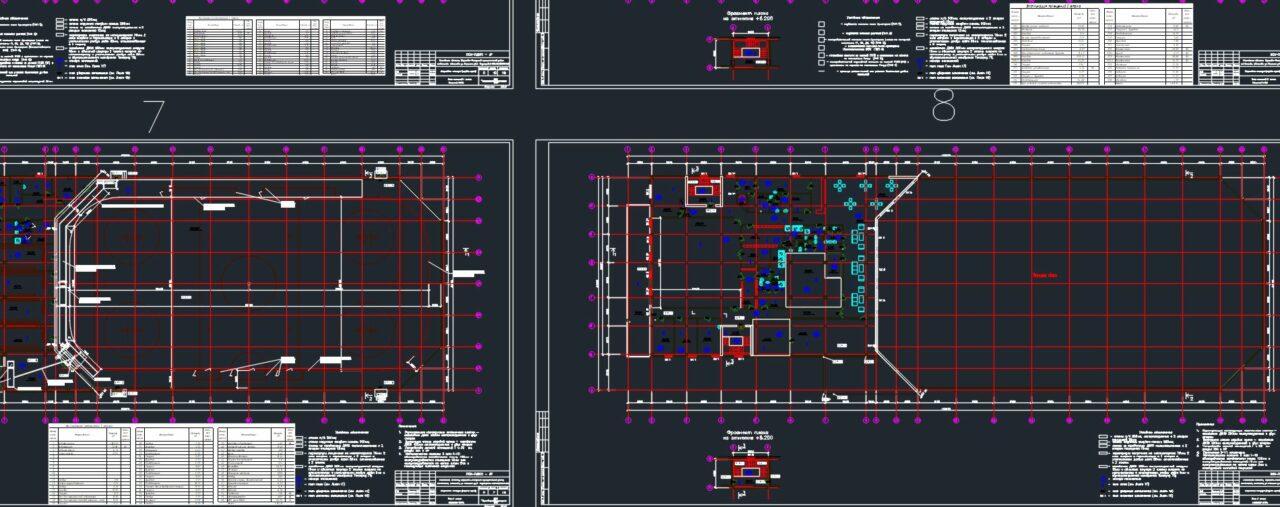Pick the upper red fragment plan drawing
The width and height of the screenshot is (1280, 507).
[751, 51]
